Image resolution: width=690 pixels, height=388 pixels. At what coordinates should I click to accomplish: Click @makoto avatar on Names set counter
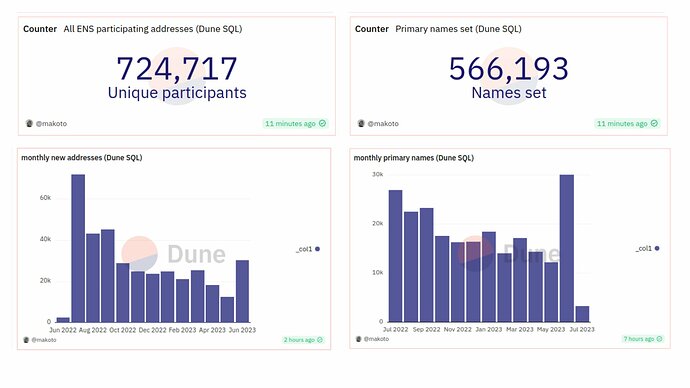(361, 124)
